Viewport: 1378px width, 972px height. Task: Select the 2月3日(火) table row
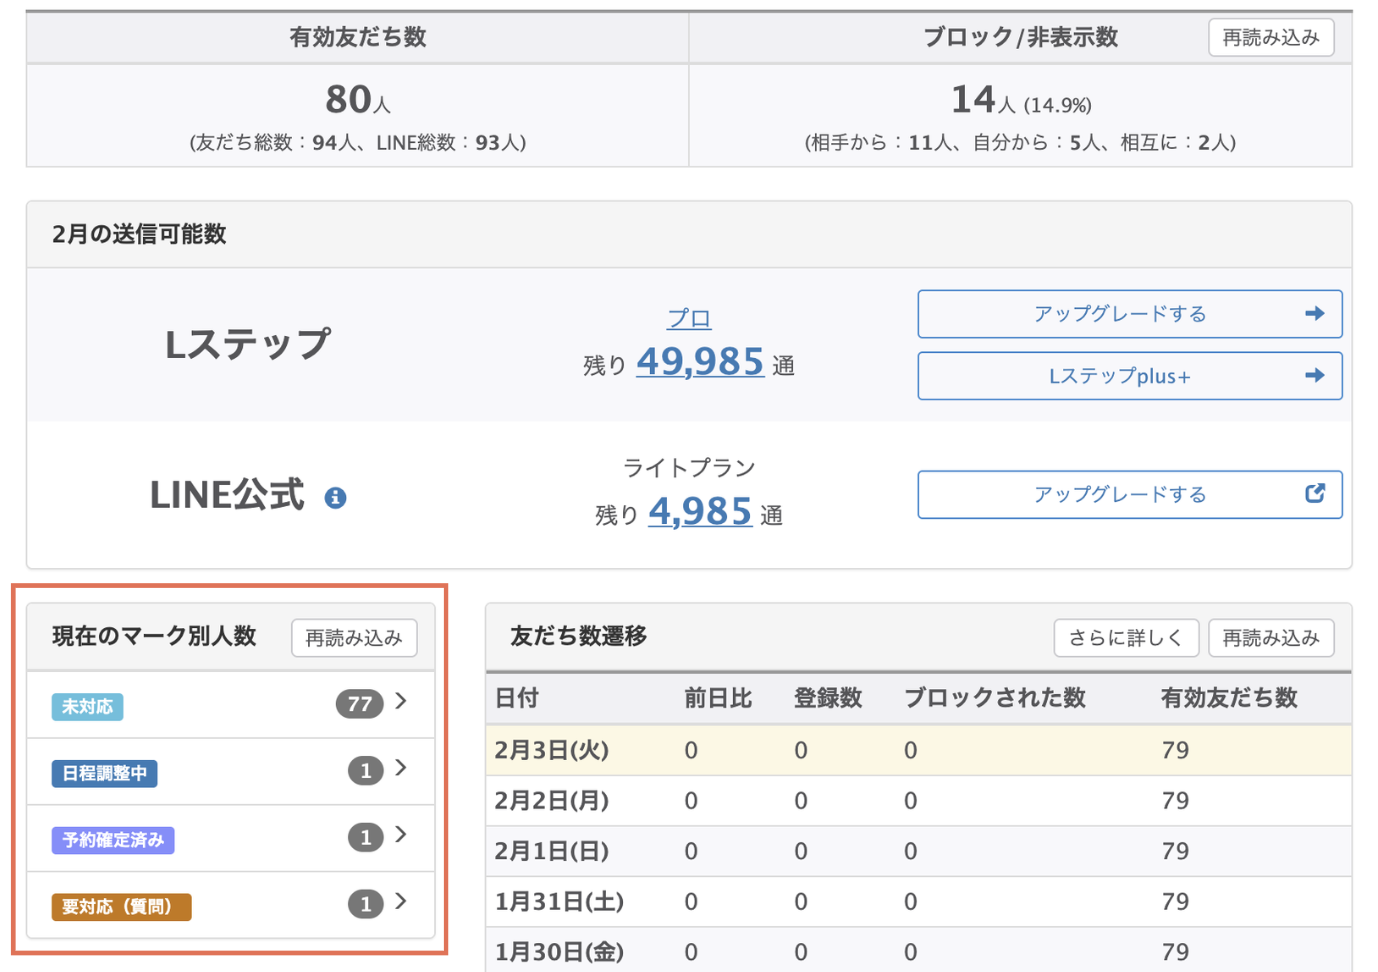(917, 750)
